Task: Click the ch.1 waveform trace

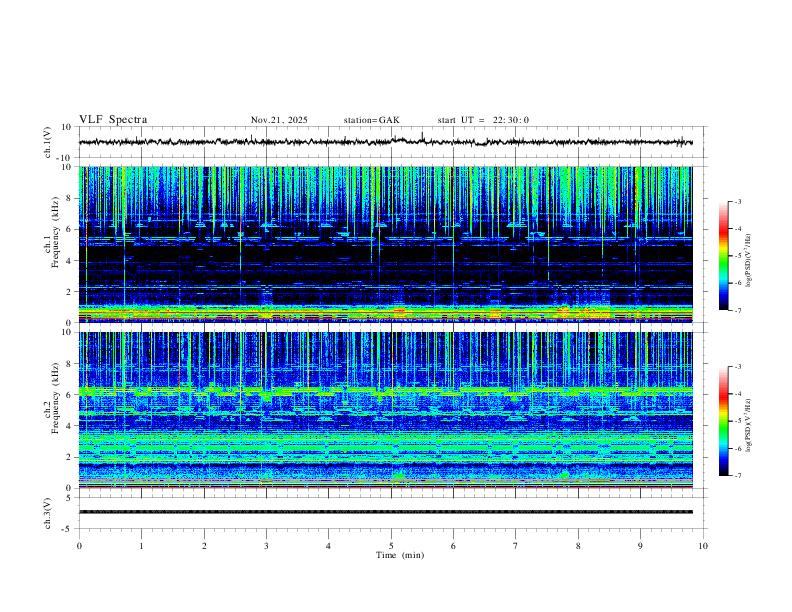Action: 385,142
